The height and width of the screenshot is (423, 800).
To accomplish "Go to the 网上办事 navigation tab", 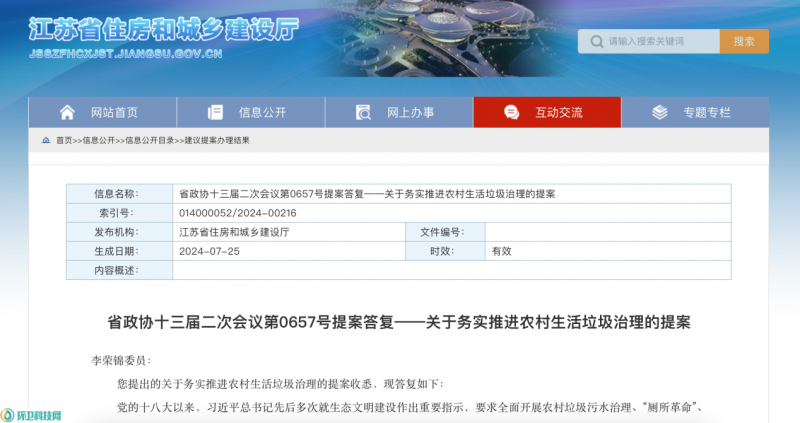I will pos(410,112).
